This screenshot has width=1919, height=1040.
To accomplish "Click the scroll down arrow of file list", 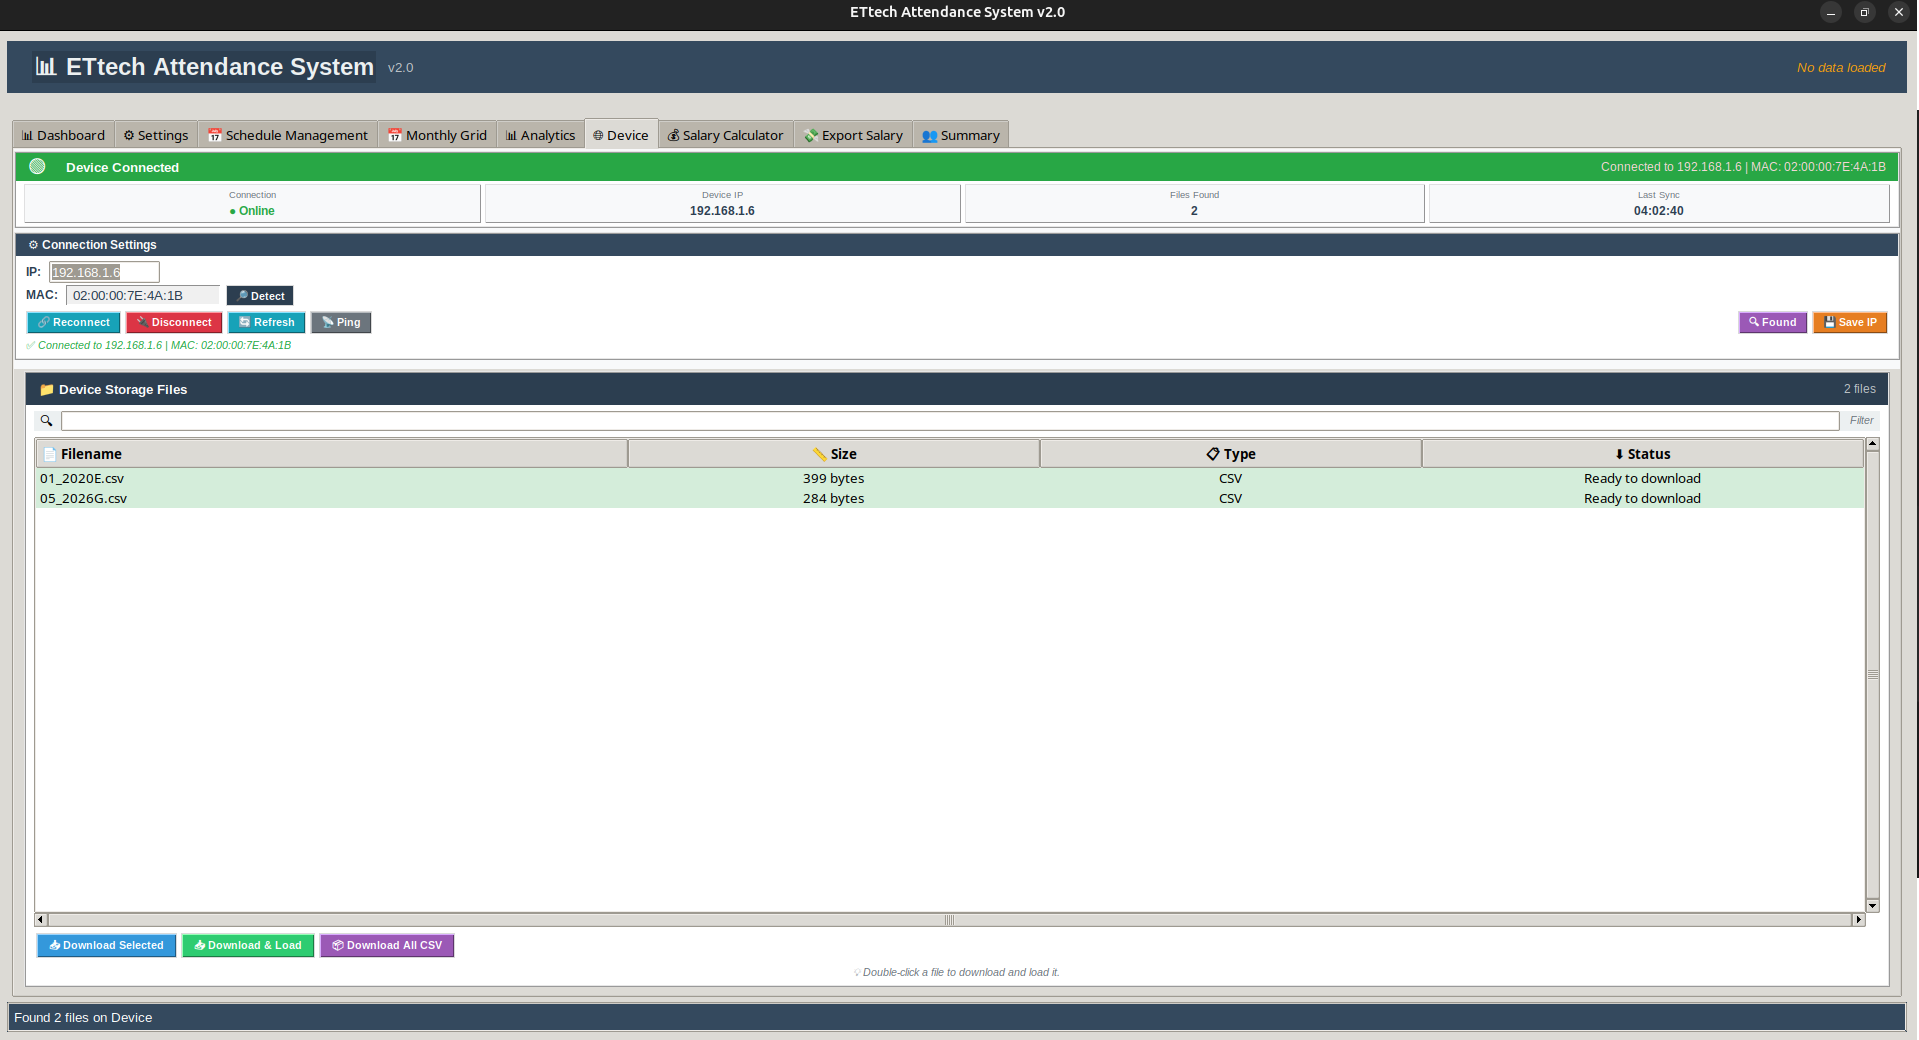I will click(x=1872, y=906).
